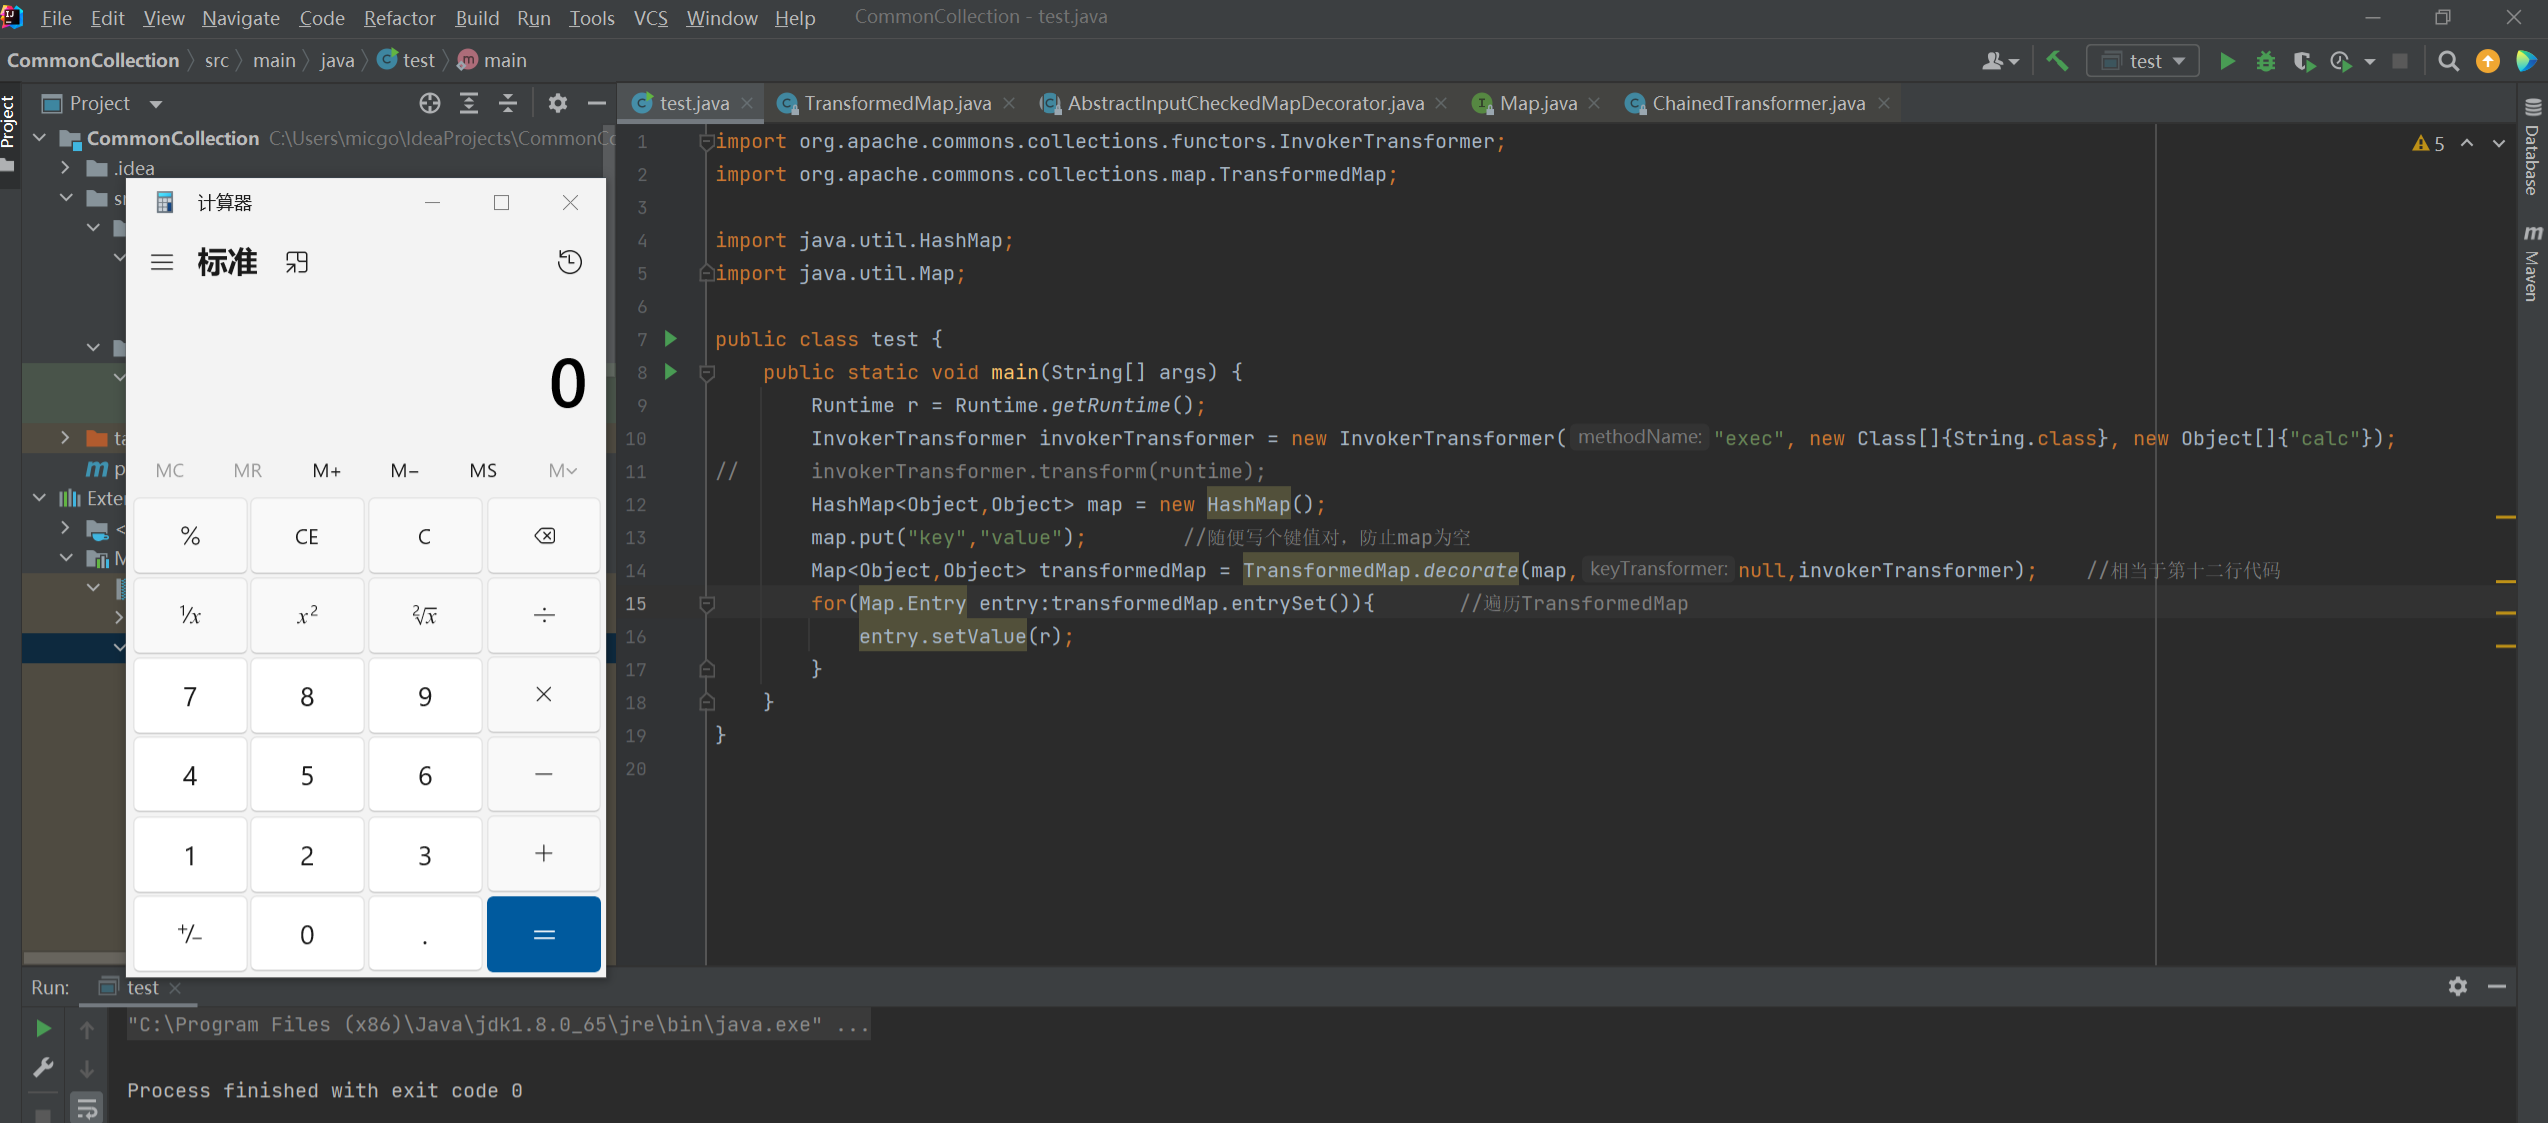The image size is (2548, 1123).
Task: Open Database tool window sidebar
Action: pyautogui.click(x=2532, y=148)
